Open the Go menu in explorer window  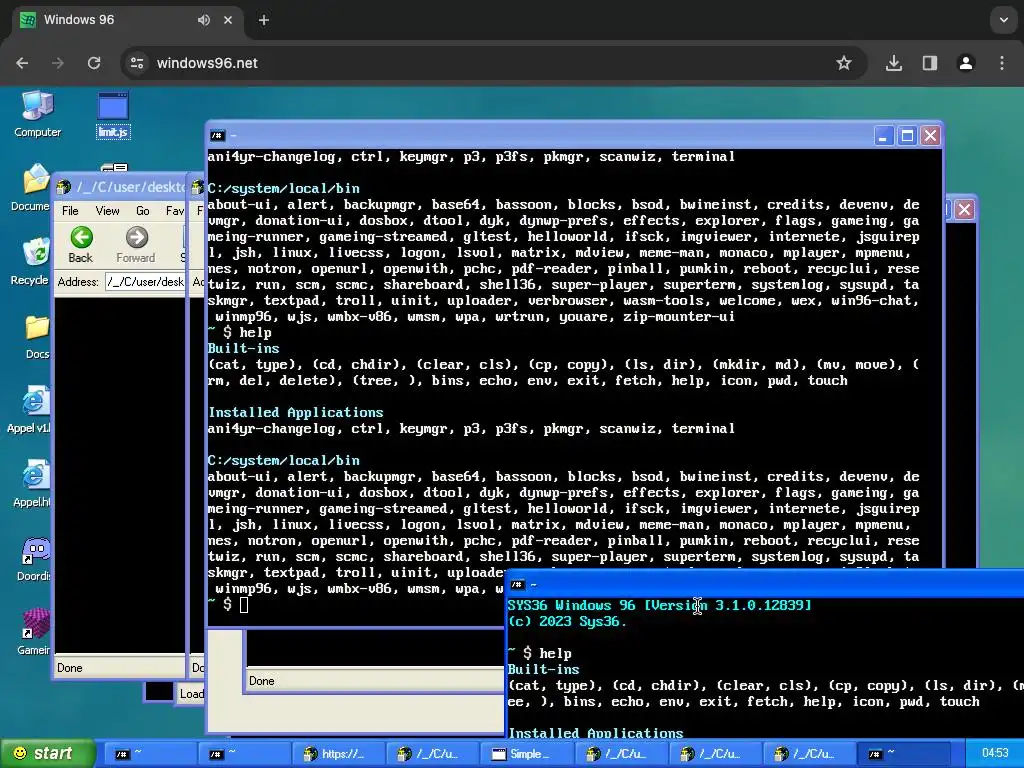[x=142, y=210]
